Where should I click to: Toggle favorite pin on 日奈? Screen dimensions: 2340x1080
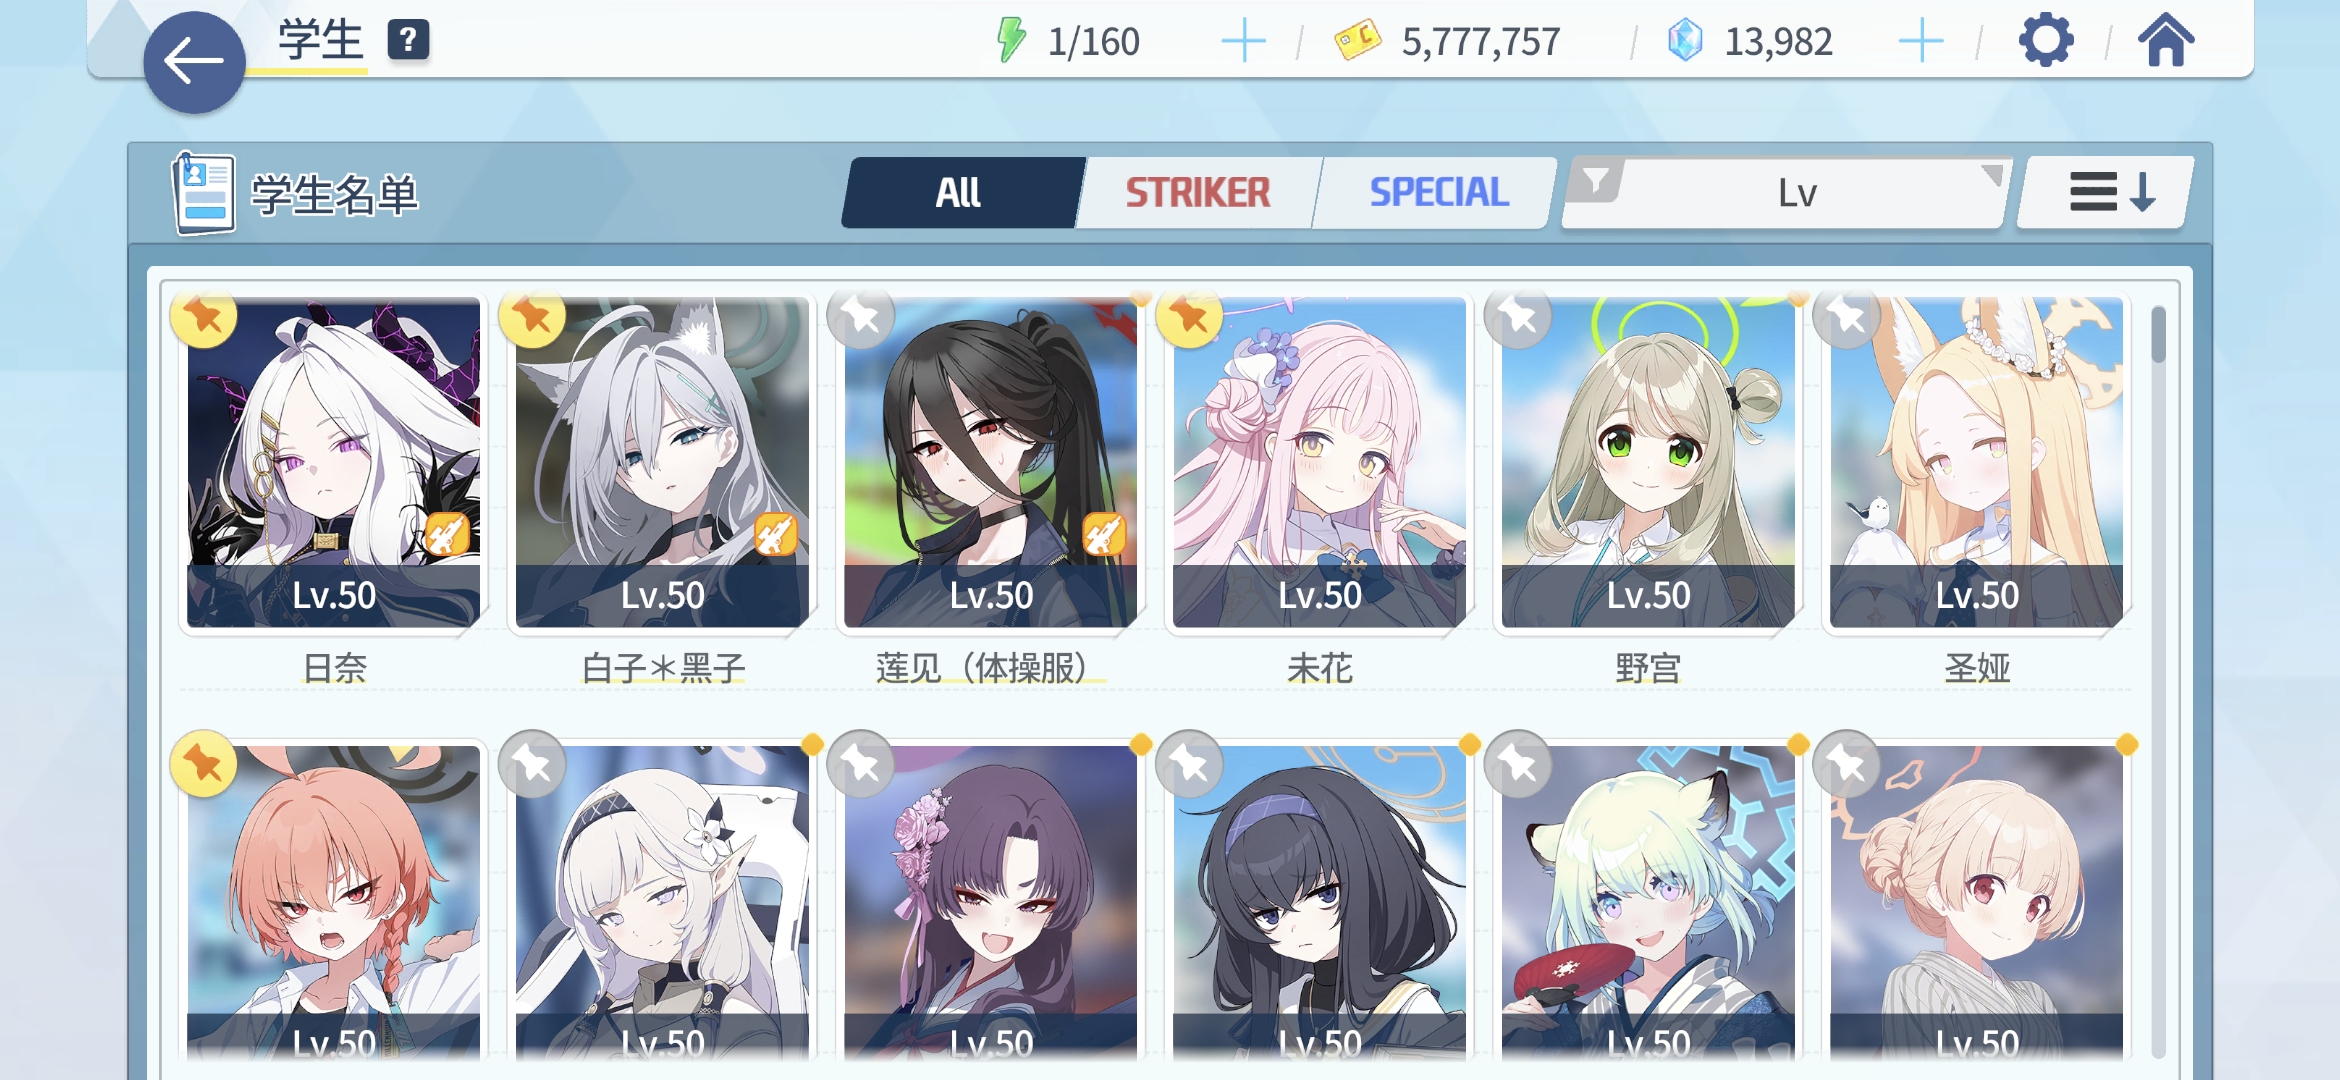click(204, 317)
